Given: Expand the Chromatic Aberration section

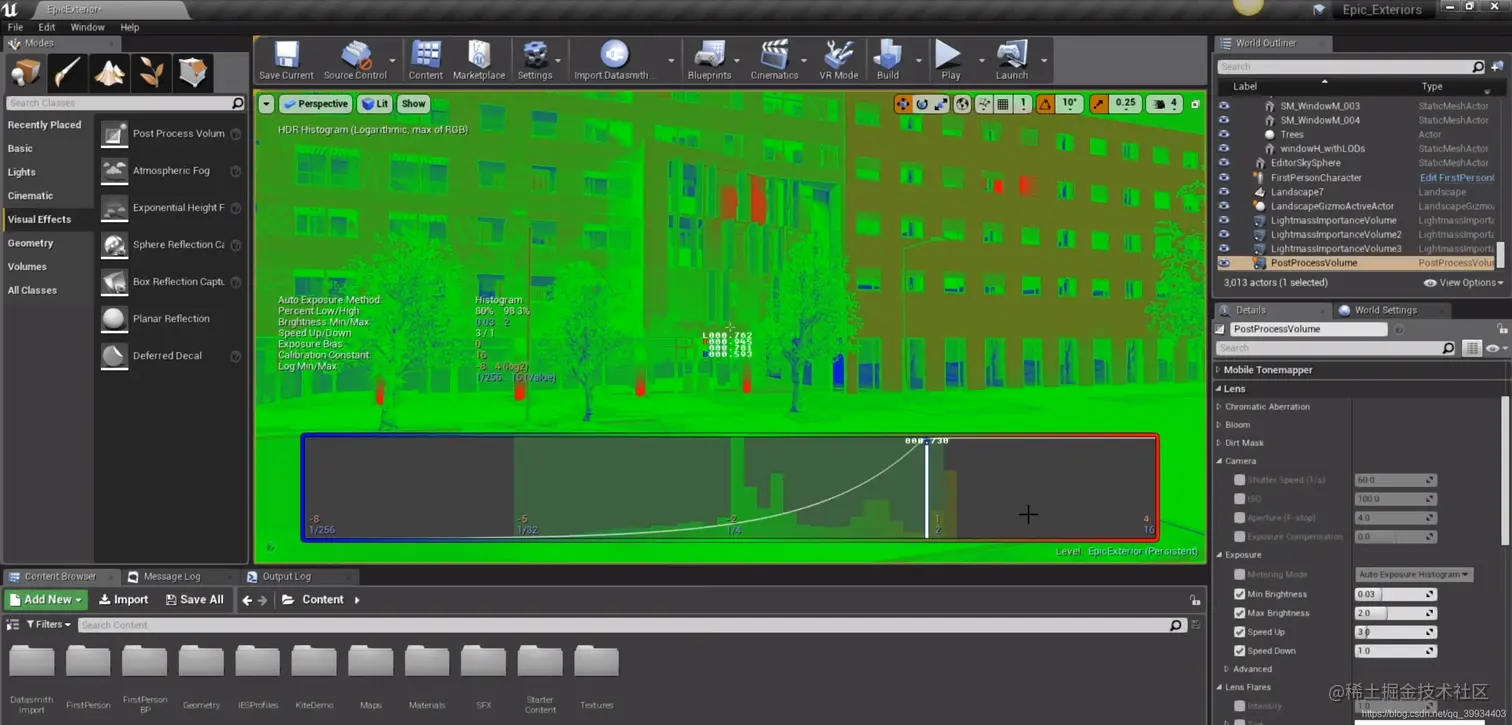Looking at the screenshot, I should pos(1219,407).
